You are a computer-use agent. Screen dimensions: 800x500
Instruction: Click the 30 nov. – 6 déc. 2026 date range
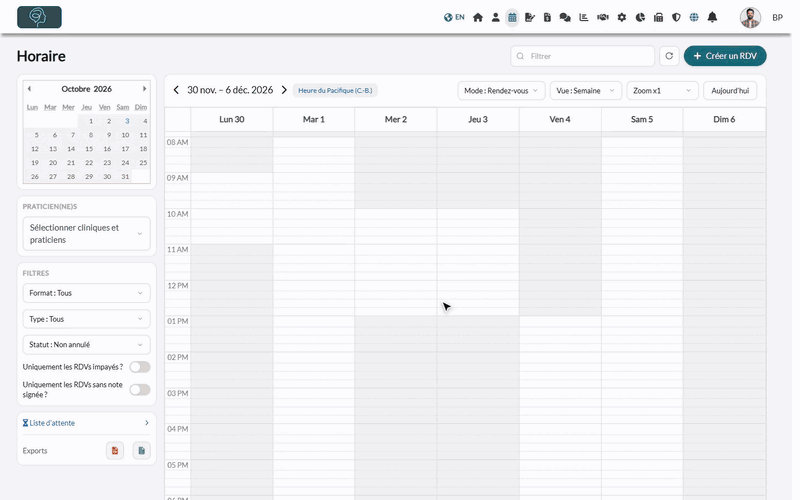(x=230, y=90)
